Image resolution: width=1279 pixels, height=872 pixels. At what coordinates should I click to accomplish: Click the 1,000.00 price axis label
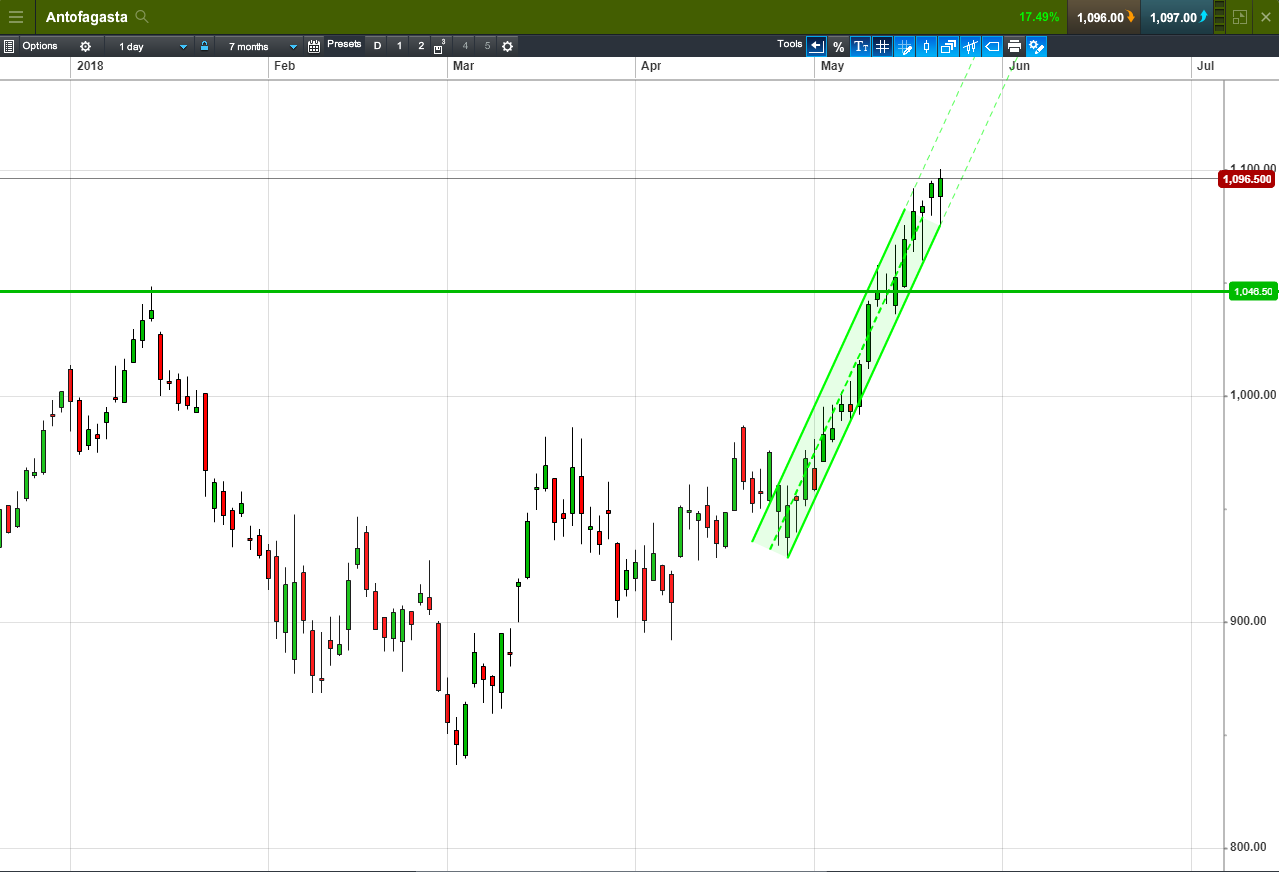pos(1253,395)
